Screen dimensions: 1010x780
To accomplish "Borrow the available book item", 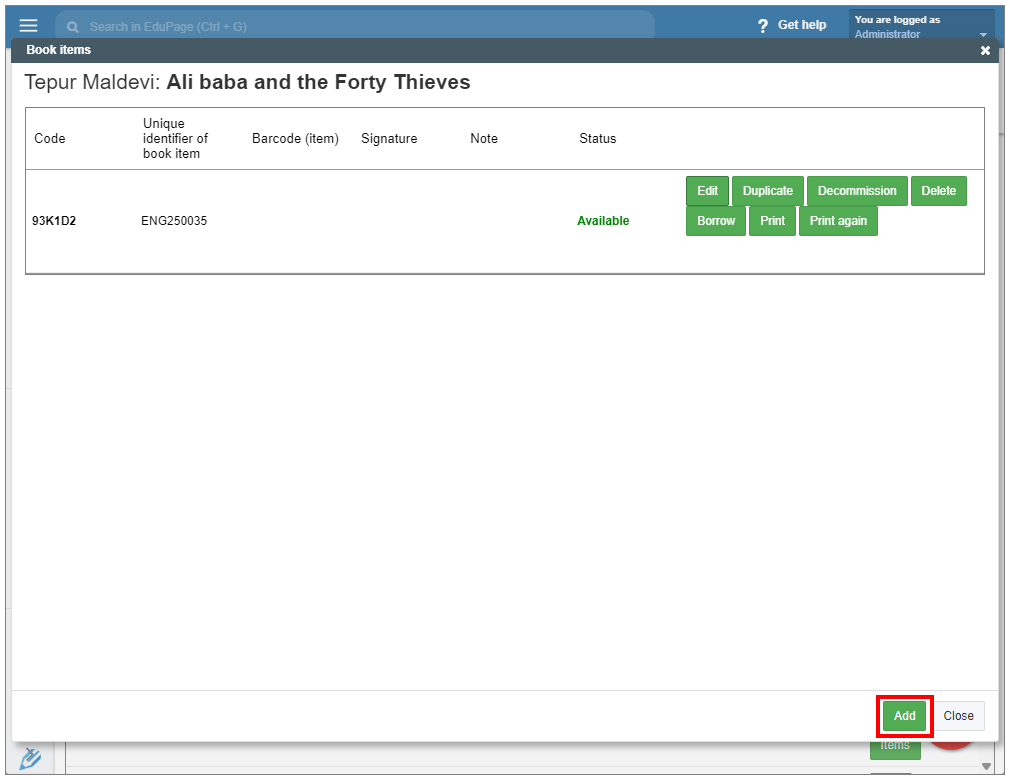I will (x=716, y=221).
